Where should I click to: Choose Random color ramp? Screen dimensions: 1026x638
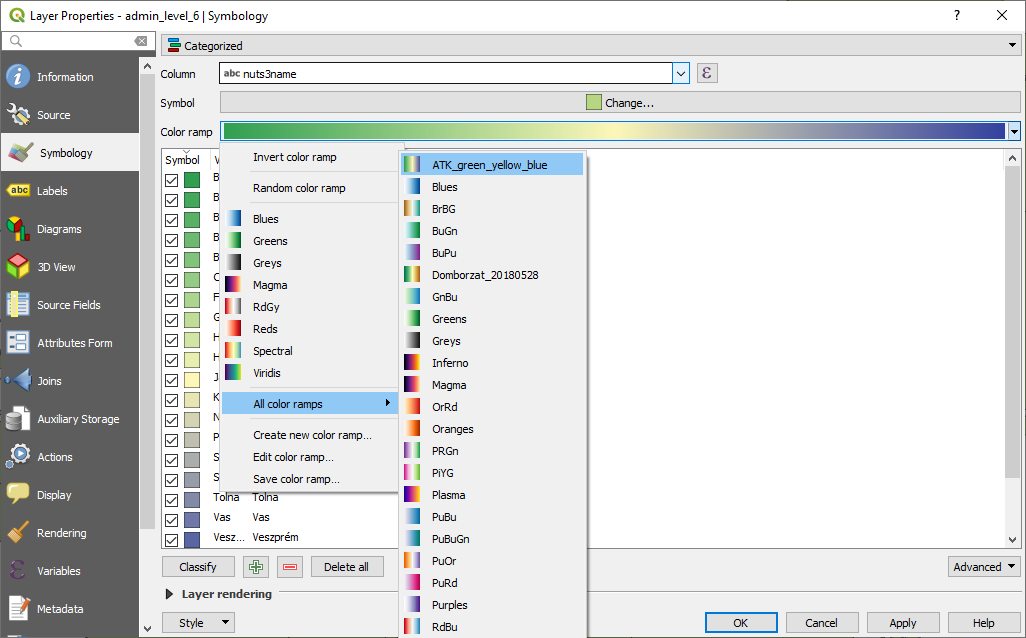tap(299, 188)
